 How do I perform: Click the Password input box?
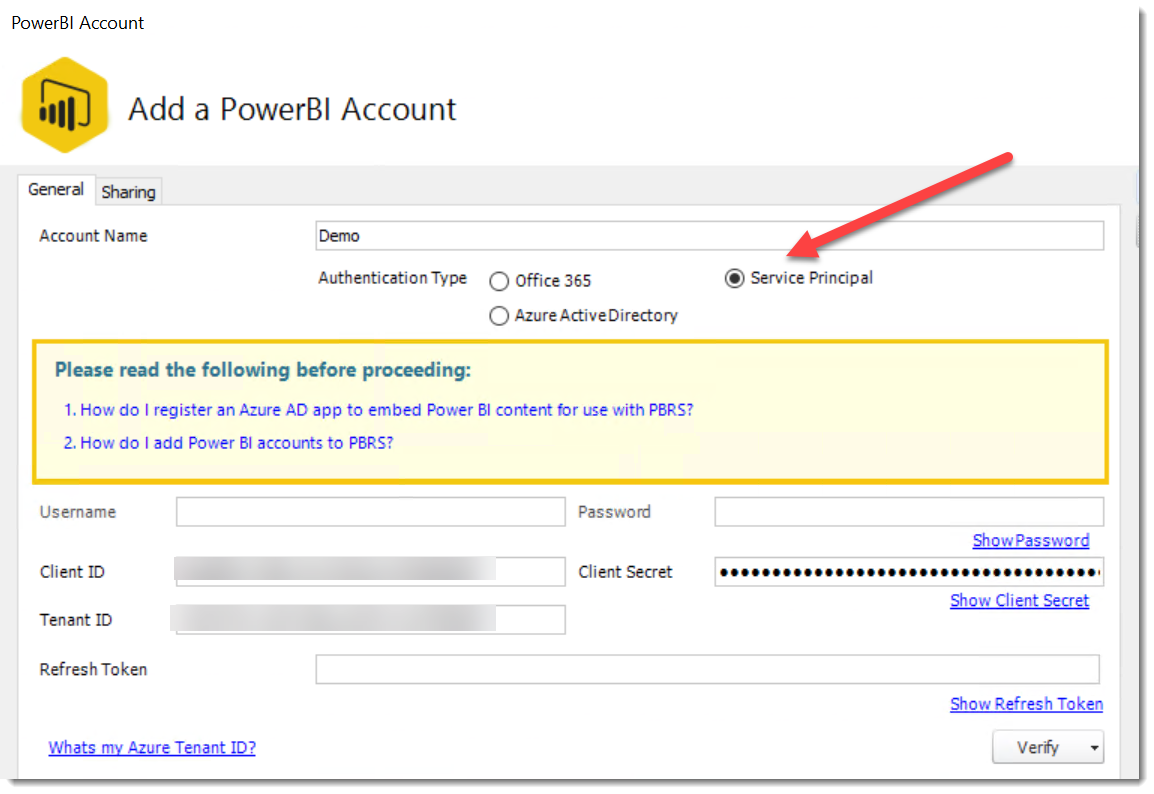click(x=908, y=511)
